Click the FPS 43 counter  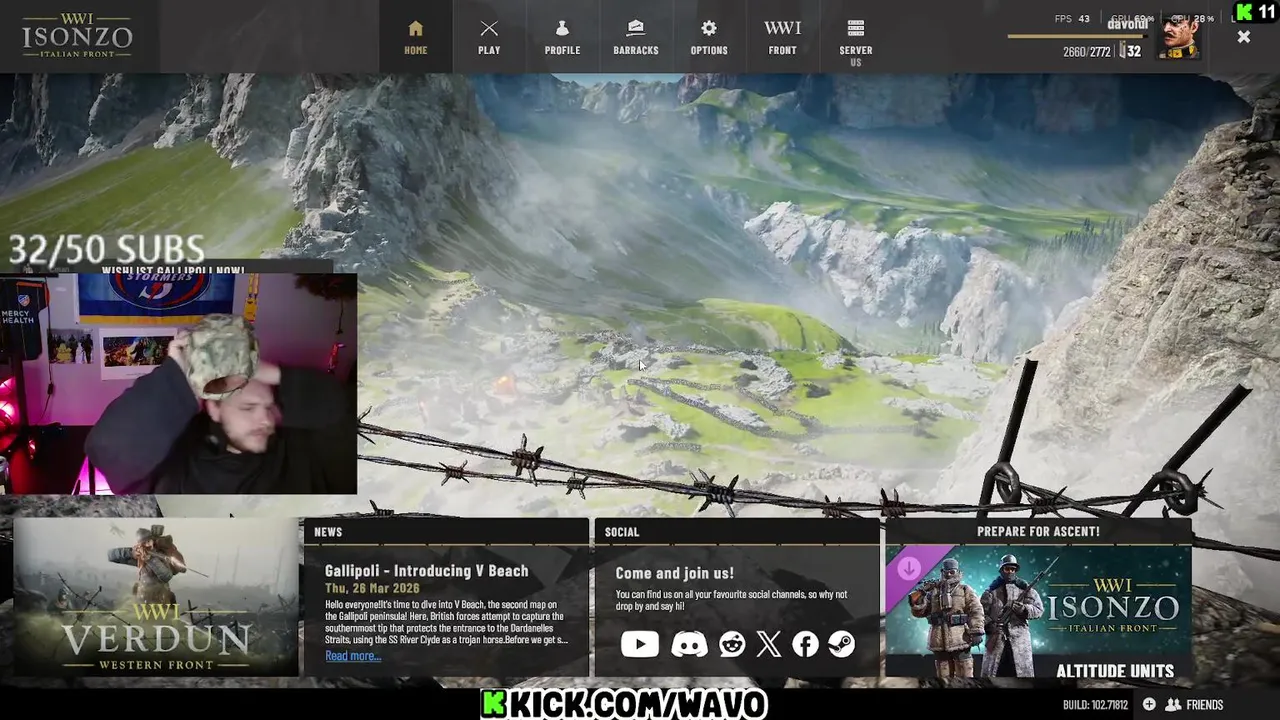click(1072, 19)
